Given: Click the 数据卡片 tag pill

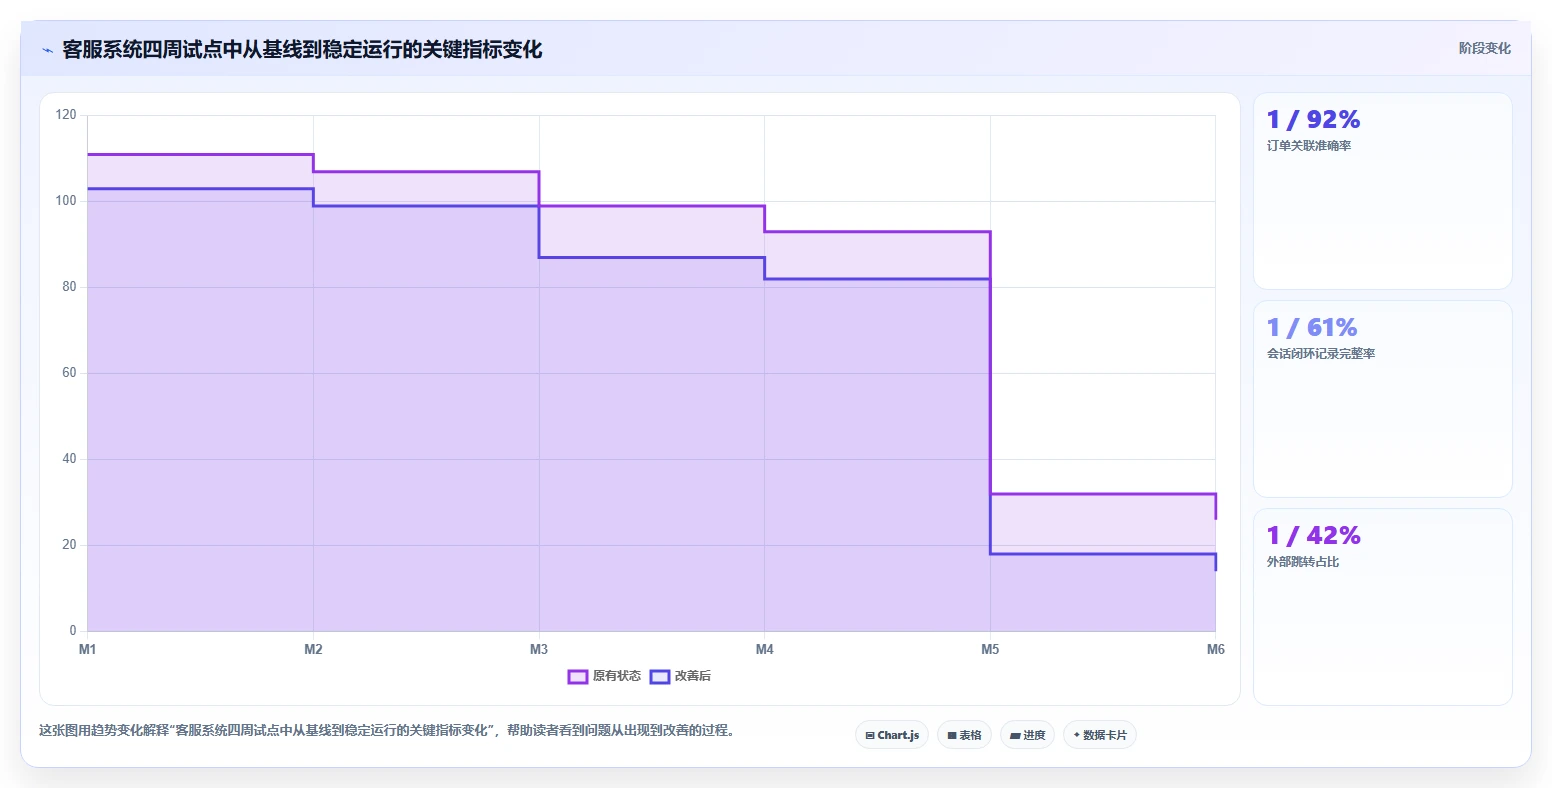Looking at the screenshot, I should coord(1100,735).
